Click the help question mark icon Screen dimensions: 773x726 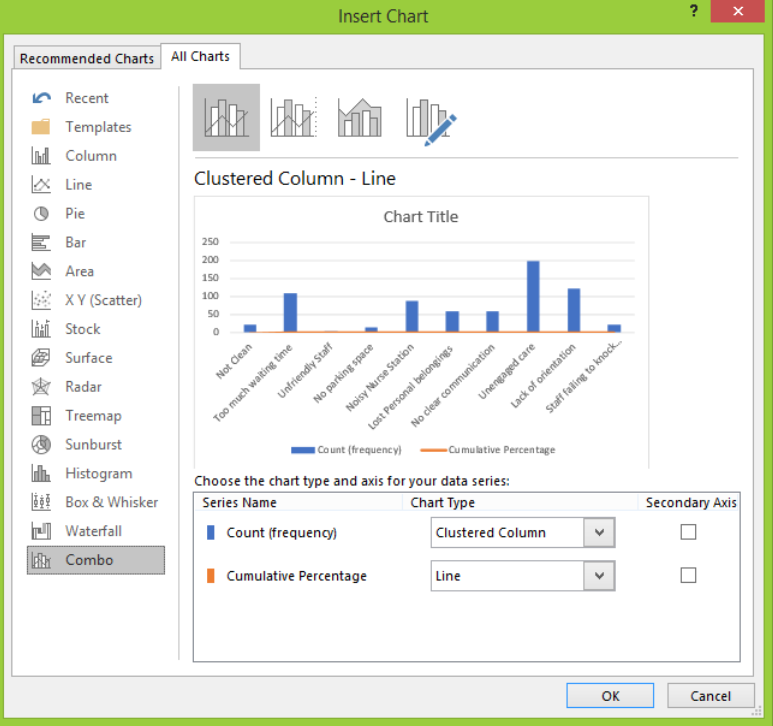(x=694, y=11)
